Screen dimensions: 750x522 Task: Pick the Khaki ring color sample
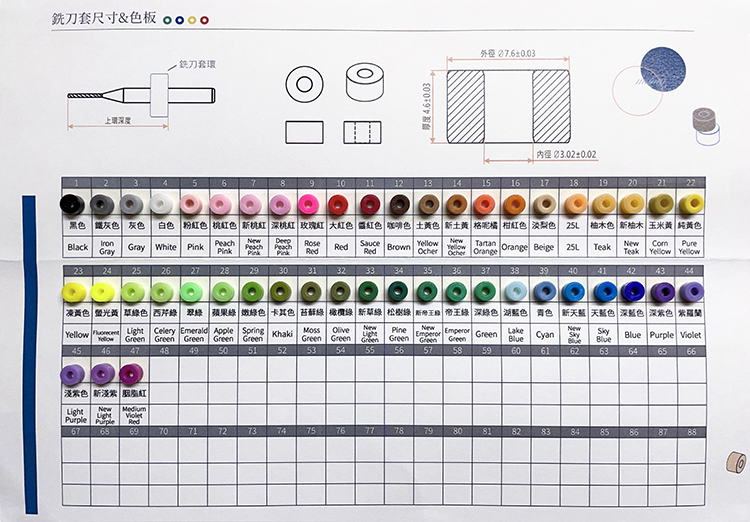pos(281,291)
